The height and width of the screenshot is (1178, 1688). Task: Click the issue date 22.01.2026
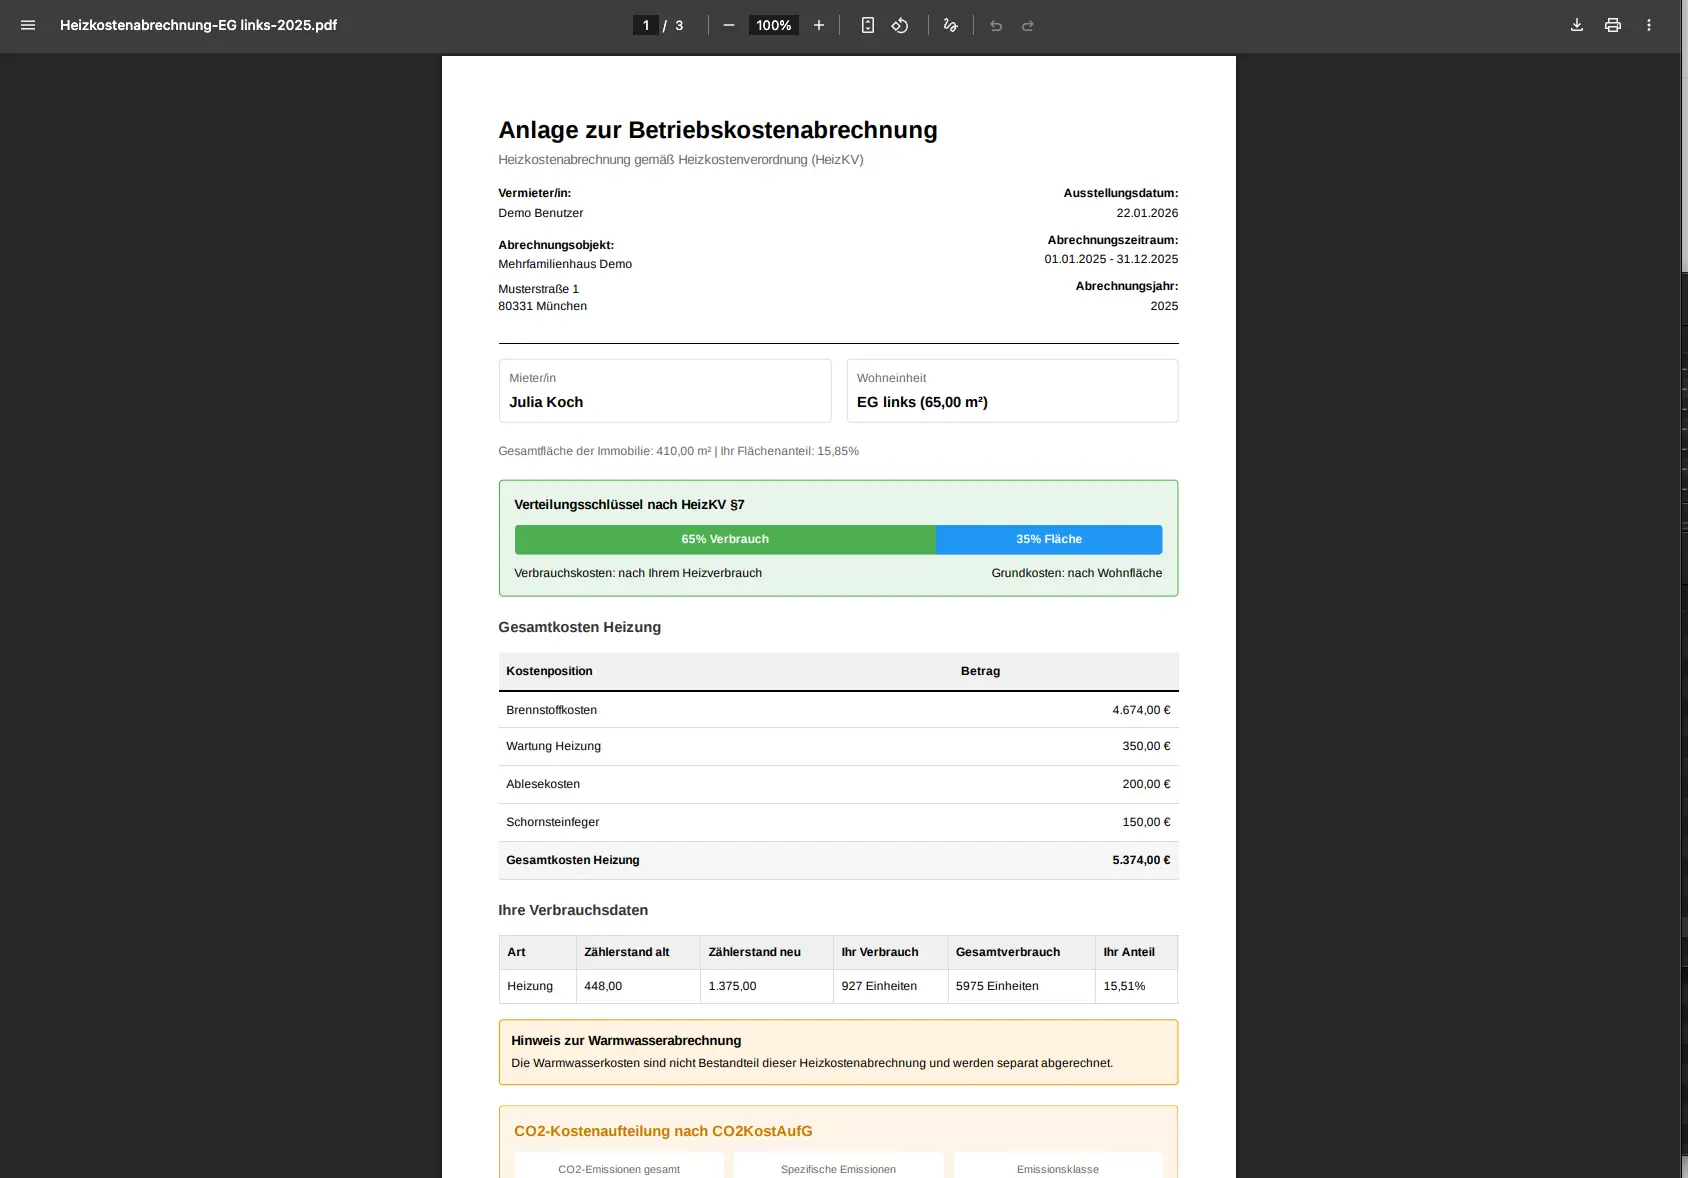point(1147,213)
